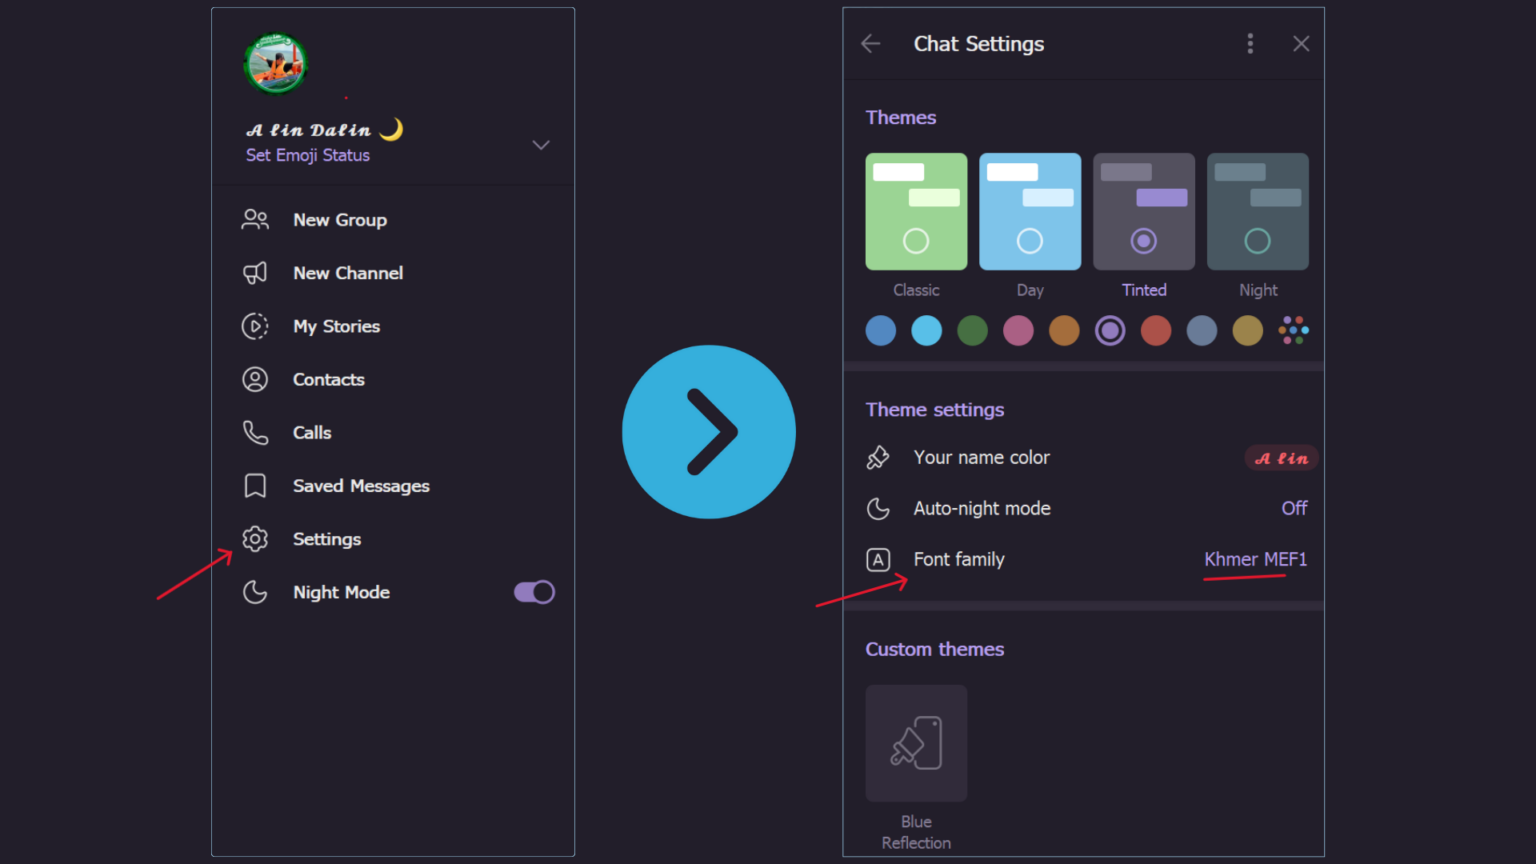The width and height of the screenshot is (1536, 864).
Task: Click the Saved Messages bookmark icon
Action: (x=255, y=486)
